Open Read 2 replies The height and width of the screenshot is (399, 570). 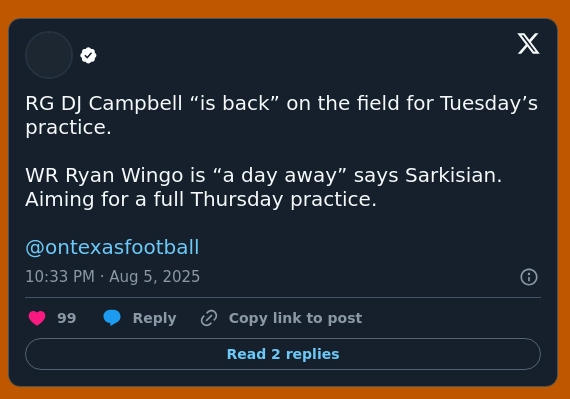pos(283,354)
